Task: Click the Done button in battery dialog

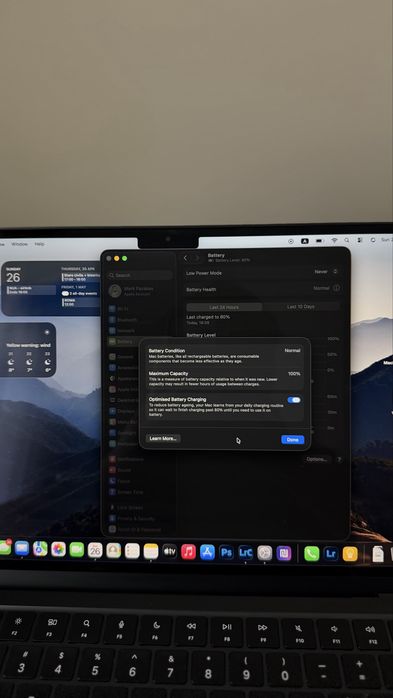Action: pos(292,440)
